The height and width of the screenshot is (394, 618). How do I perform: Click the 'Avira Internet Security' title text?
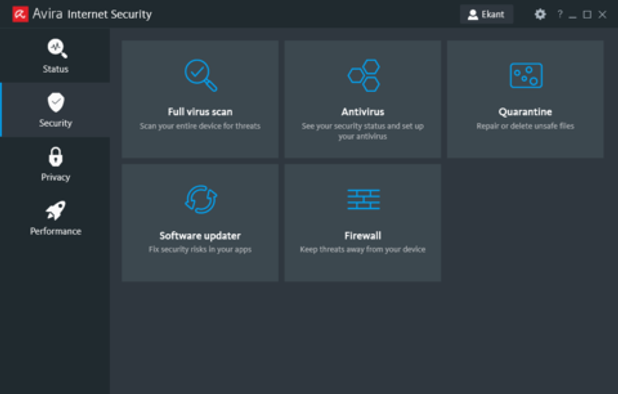coord(92,14)
